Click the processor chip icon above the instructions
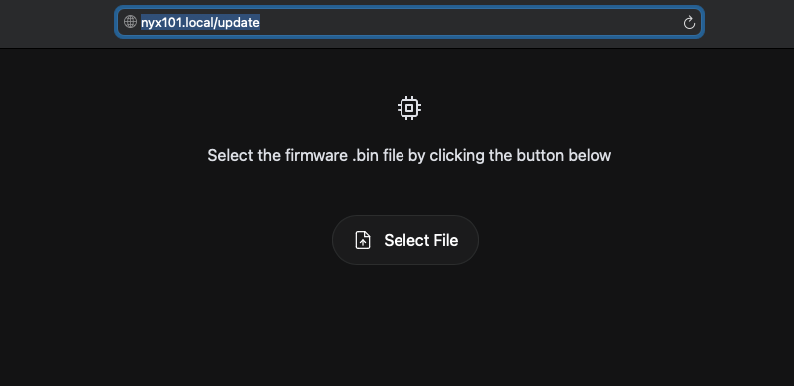This screenshot has height=386, width=794. point(409,108)
